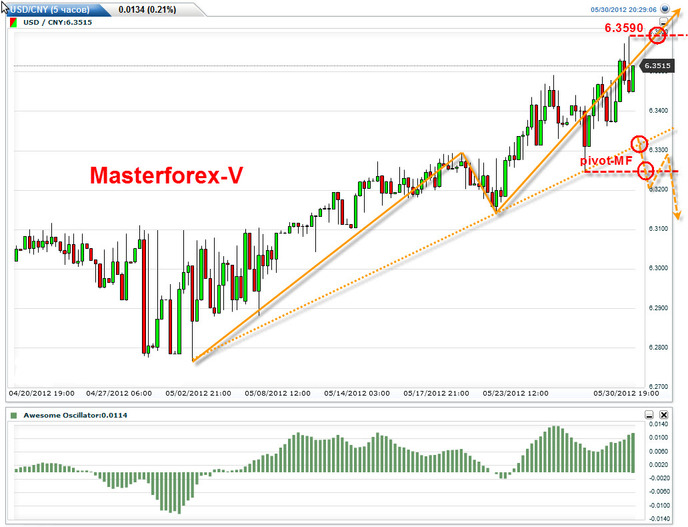Minimize the main USD/CNY price chart panel
Image resolution: width=688 pixels, height=527 pixels.
click(x=663, y=22)
